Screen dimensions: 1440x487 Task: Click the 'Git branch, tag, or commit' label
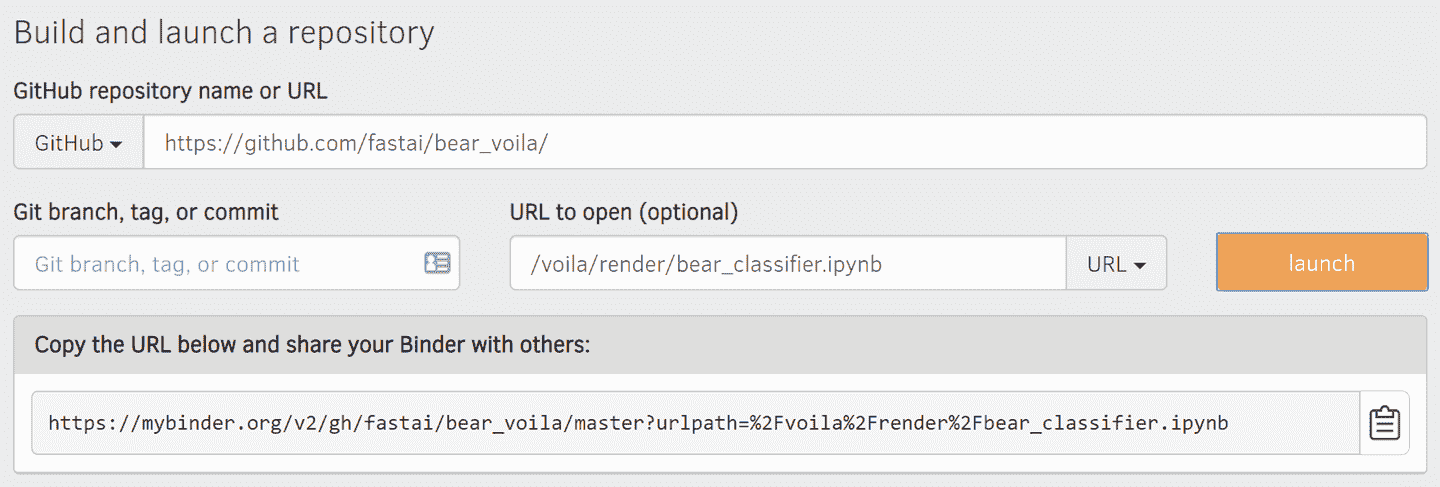pyautogui.click(x=146, y=212)
